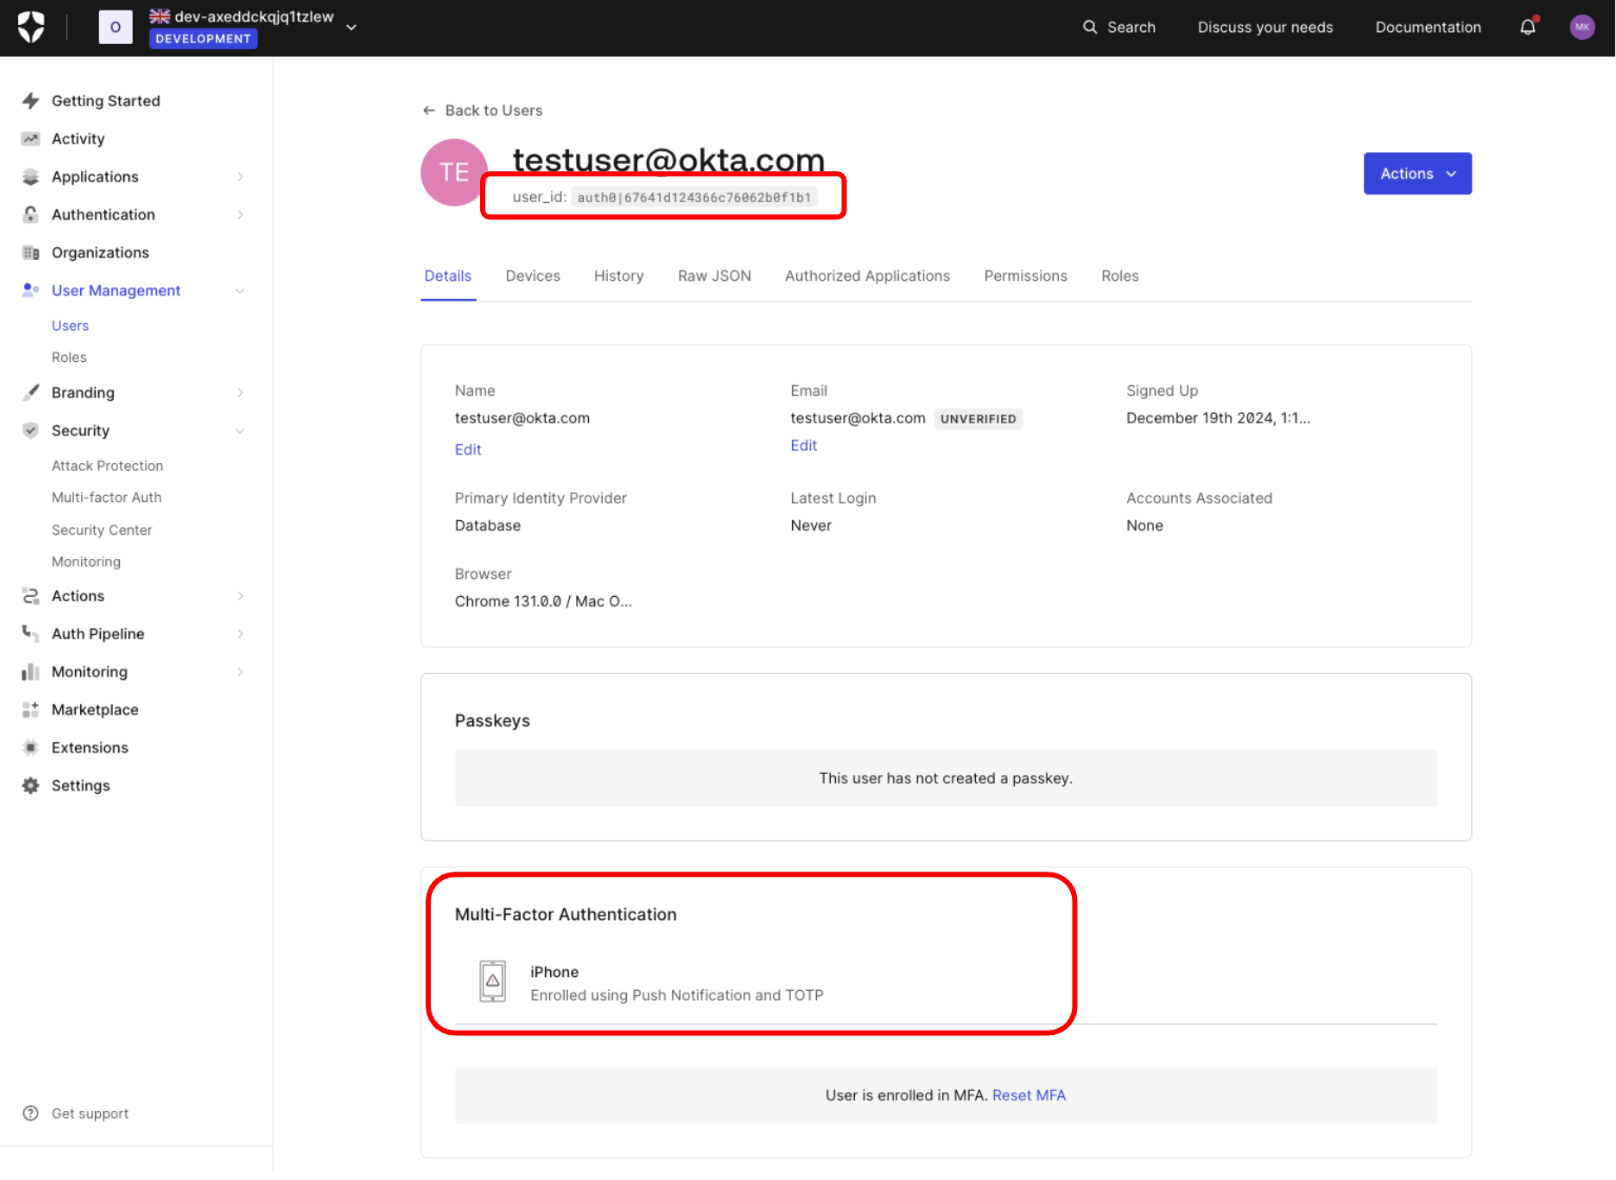Open Documentation in the top bar
Image resolution: width=1616 pixels, height=1180 pixels.
point(1428,27)
